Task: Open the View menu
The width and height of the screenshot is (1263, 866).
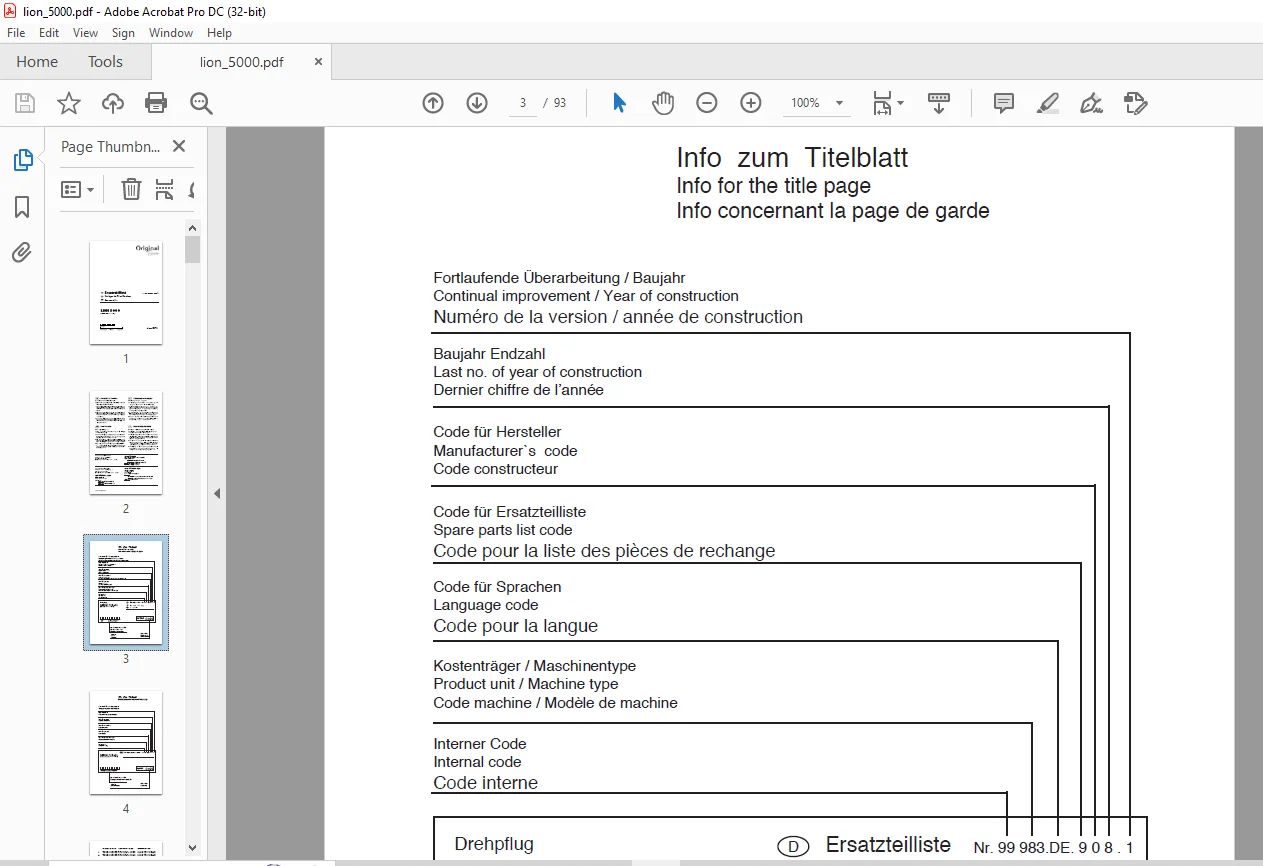Action: 85,33
